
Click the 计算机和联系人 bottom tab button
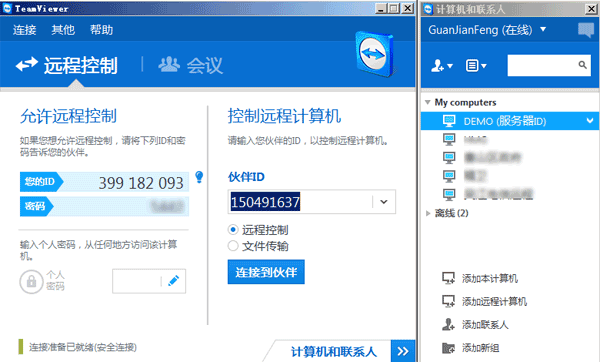[x=334, y=351]
